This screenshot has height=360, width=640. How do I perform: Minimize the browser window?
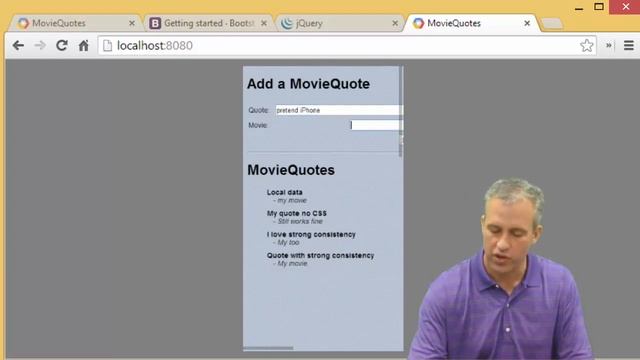pyautogui.click(x=579, y=7)
